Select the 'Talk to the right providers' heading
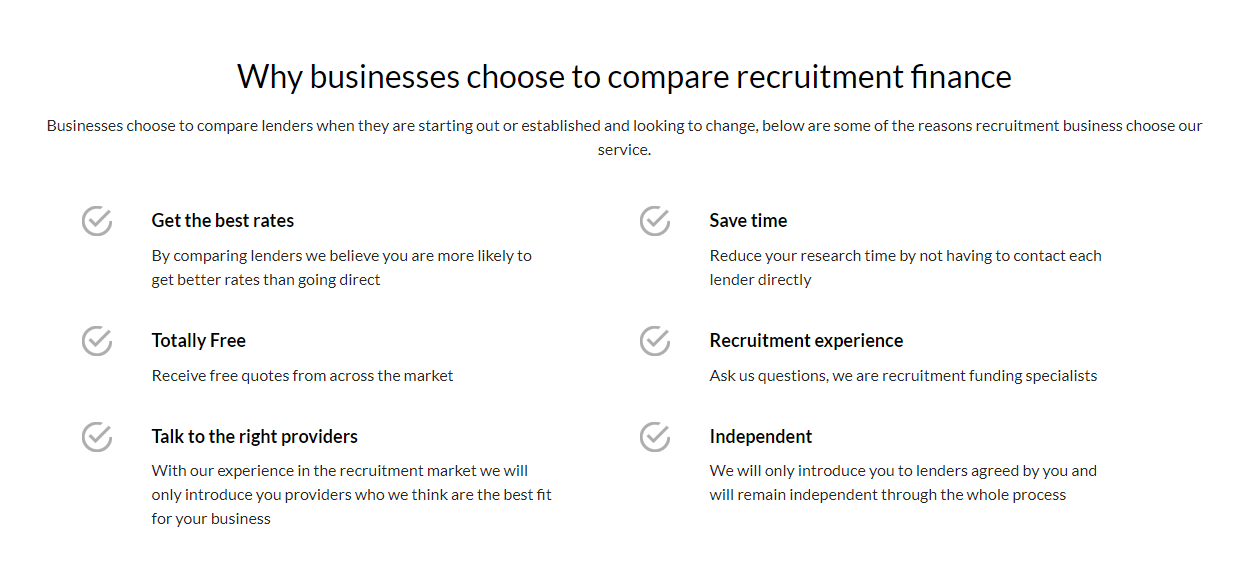 pyautogui.click(x=255, y=437)
